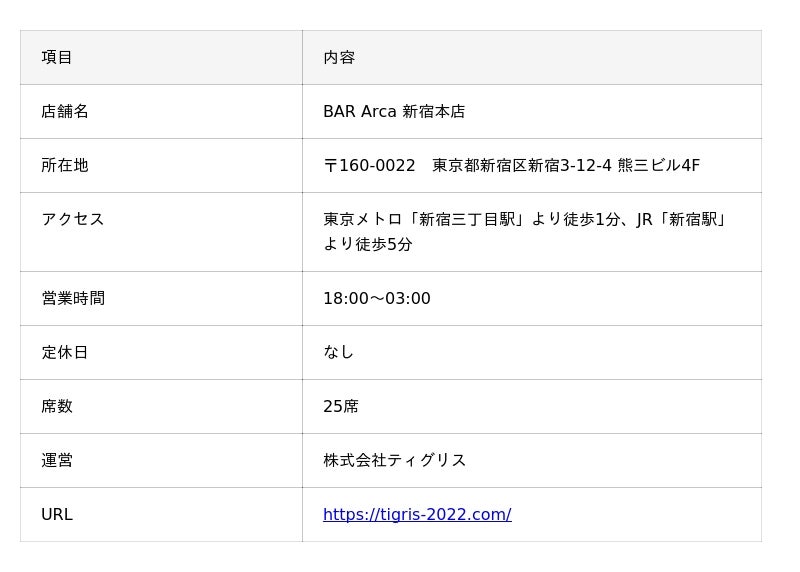Click the 〒160-0022 address text

click(369, 165)
